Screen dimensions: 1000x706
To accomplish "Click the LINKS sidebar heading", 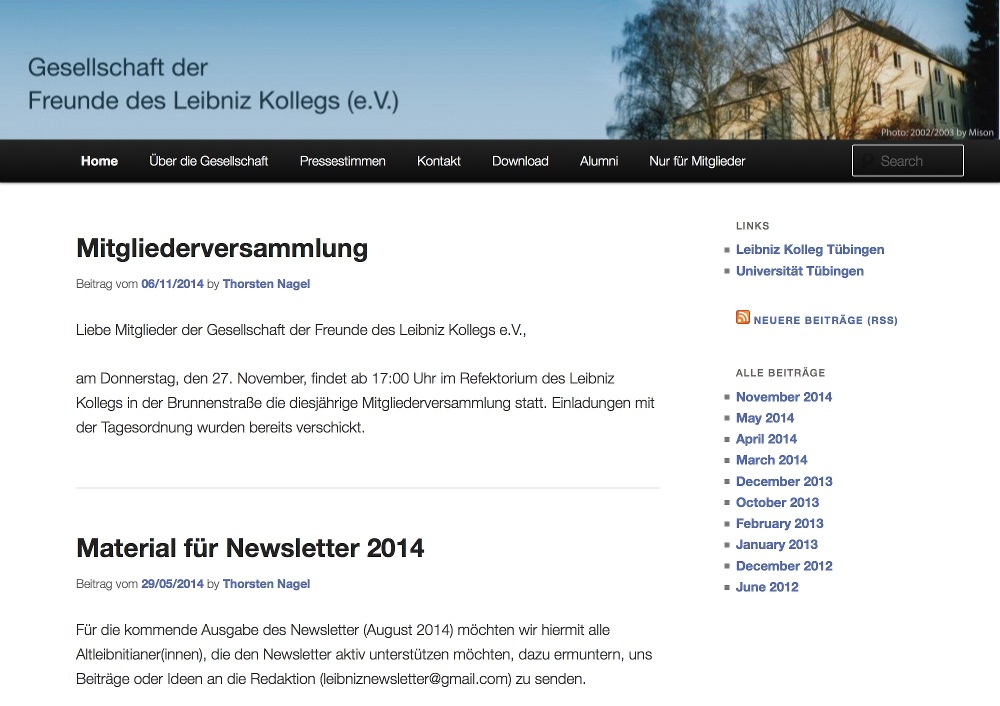I will point(753,226).
